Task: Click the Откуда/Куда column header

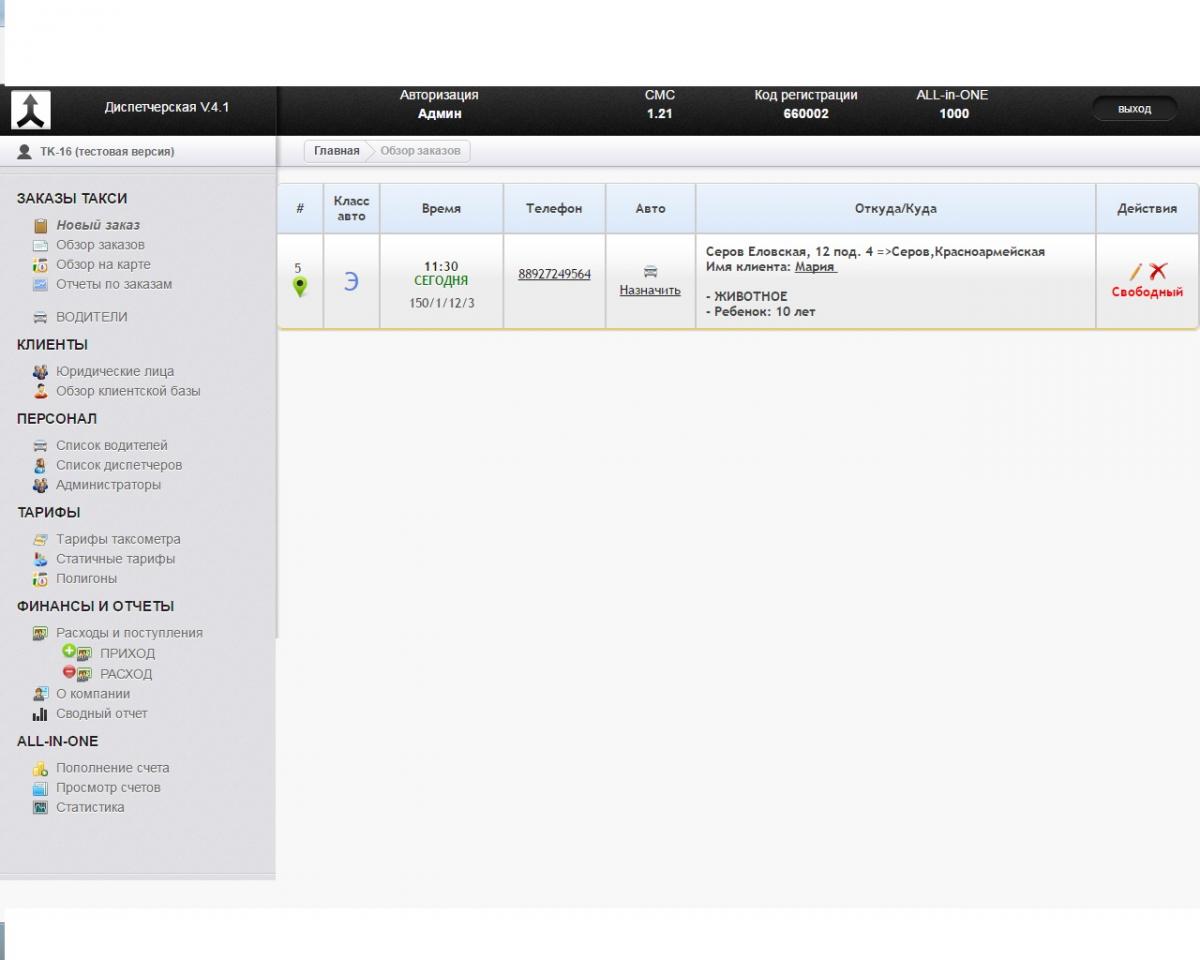Action: pos(896,209)
